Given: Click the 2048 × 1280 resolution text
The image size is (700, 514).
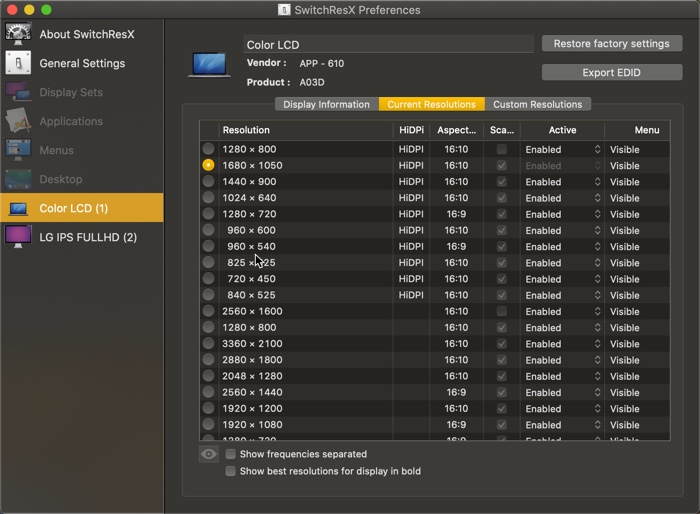Looking at the screenshot, I should pos(252,376).
